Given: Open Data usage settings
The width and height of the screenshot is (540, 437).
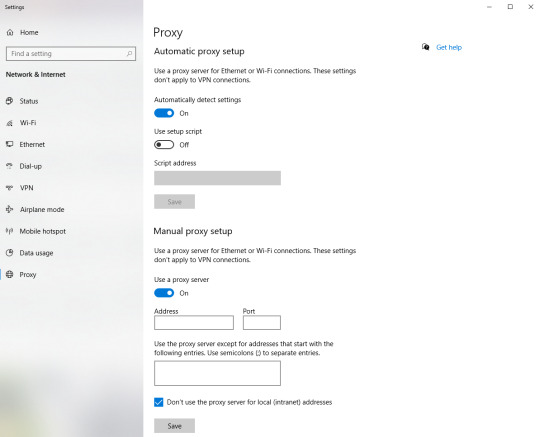Looking at the screenshot, I should pos(36,253).
